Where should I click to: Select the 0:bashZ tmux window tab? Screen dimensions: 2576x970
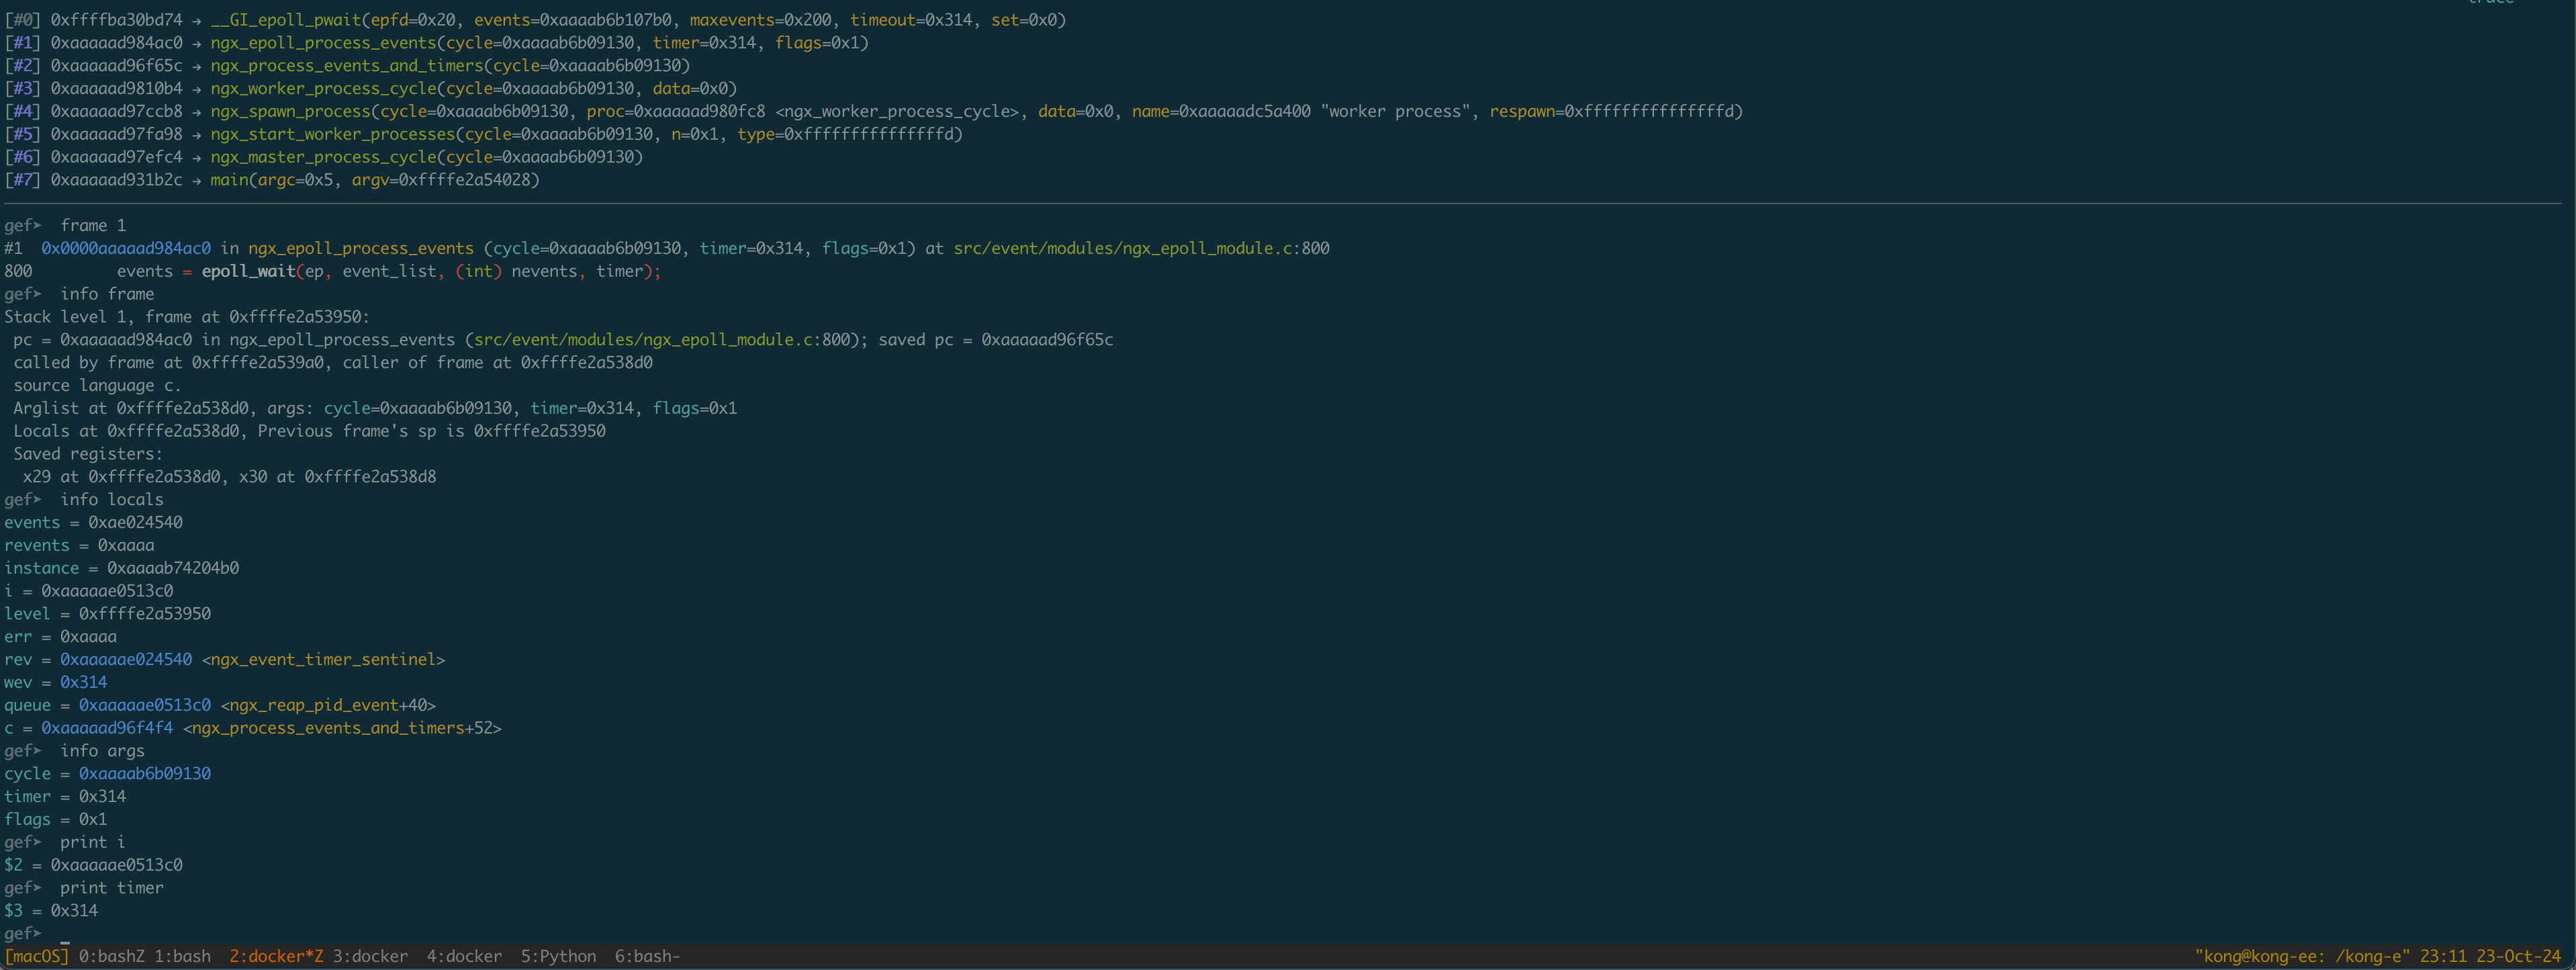point(111,956)
